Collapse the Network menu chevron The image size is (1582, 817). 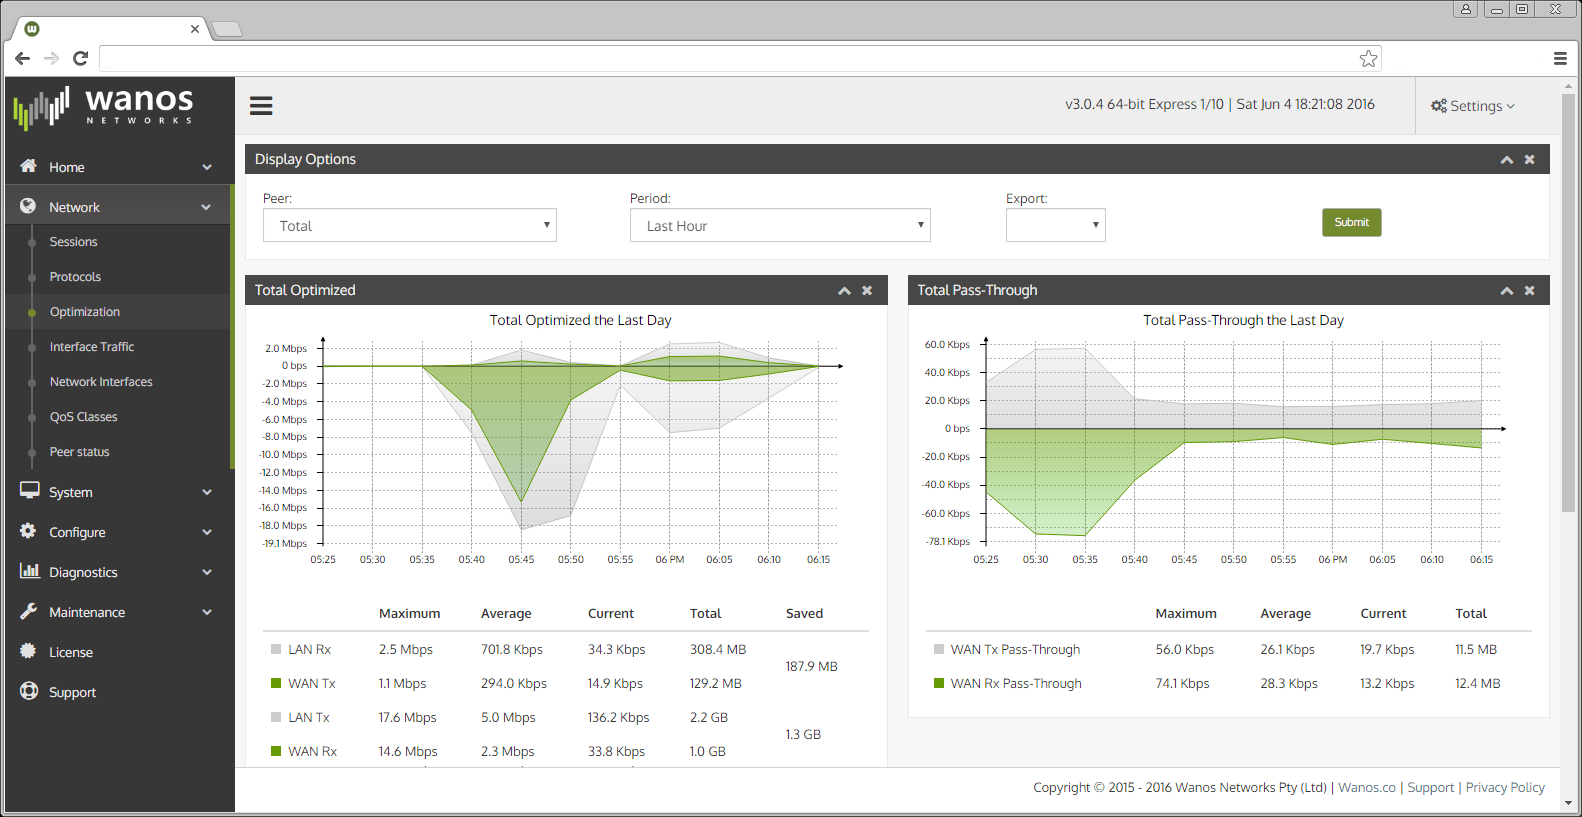point(206,207)
